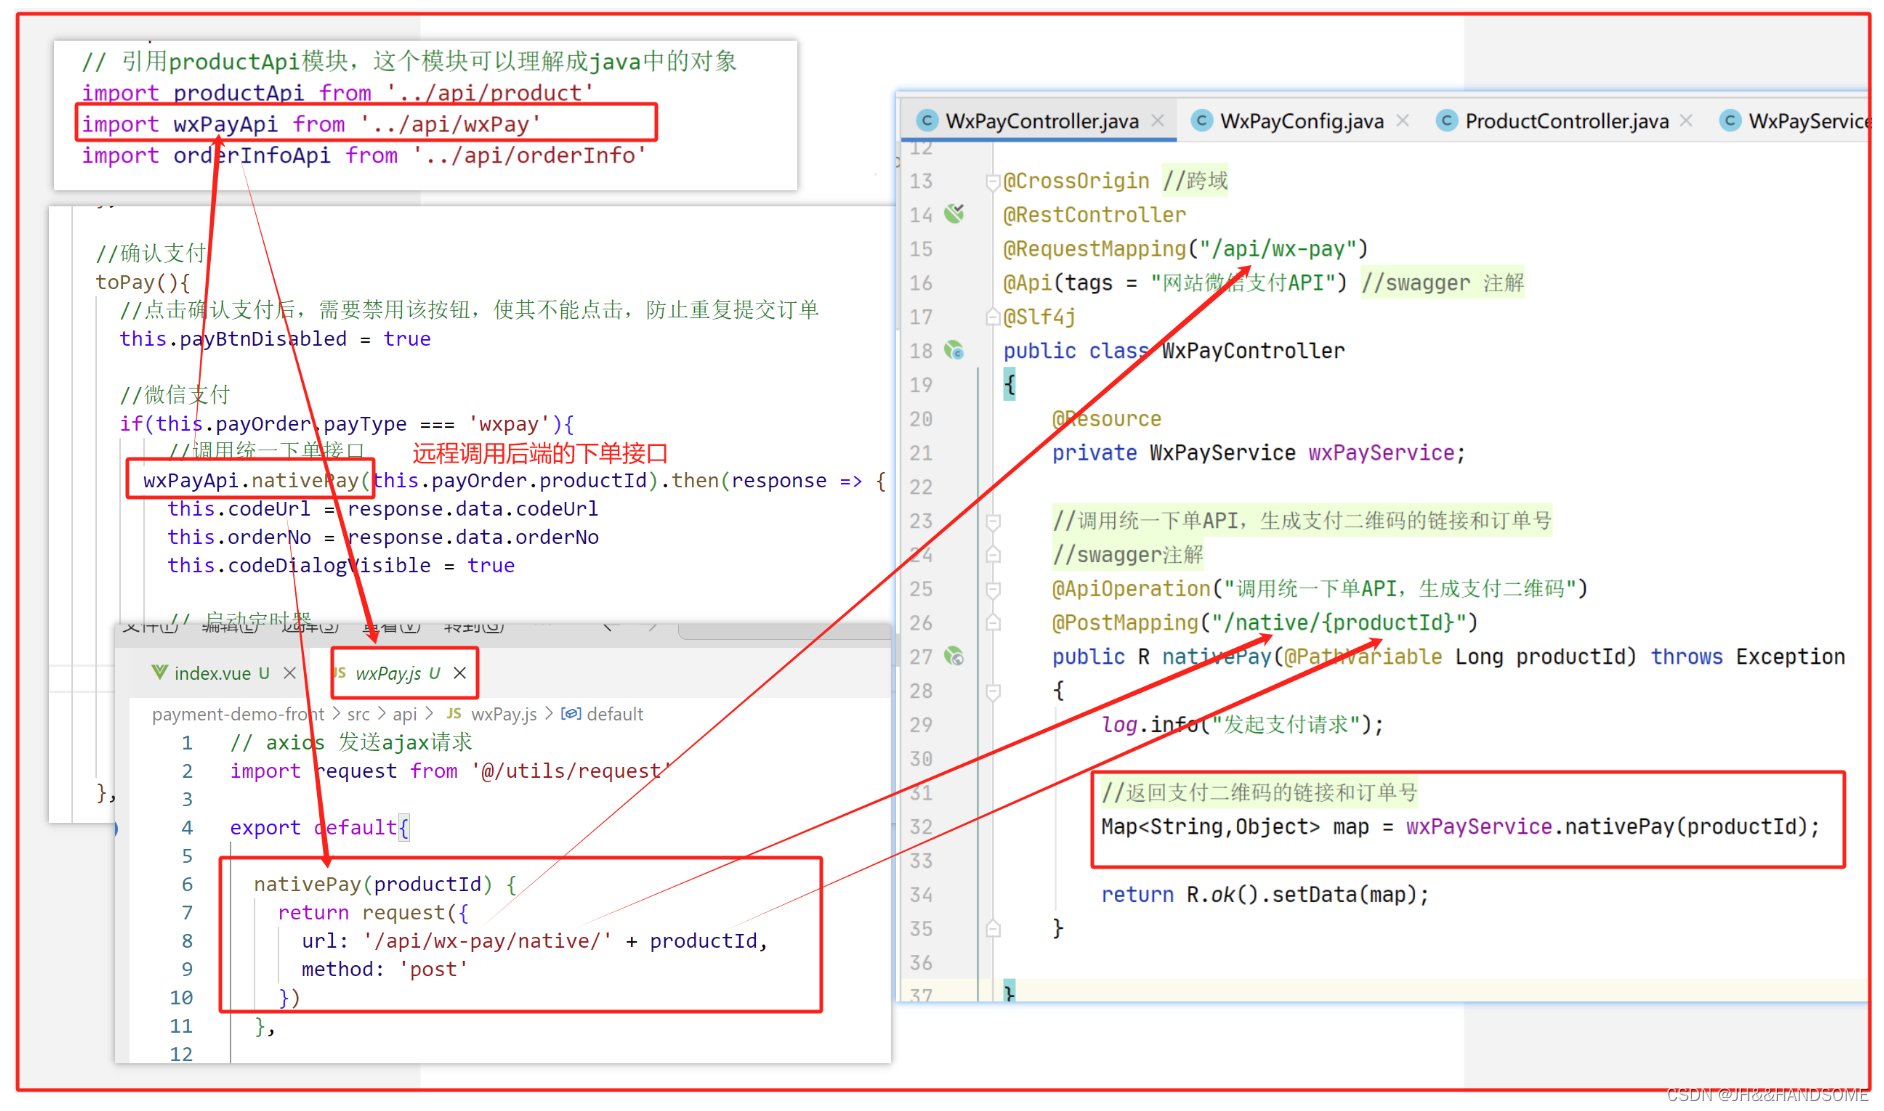
Task: Toggle the fold marker at line 26 @PostMapping
Action: click(x=993, y=623)
